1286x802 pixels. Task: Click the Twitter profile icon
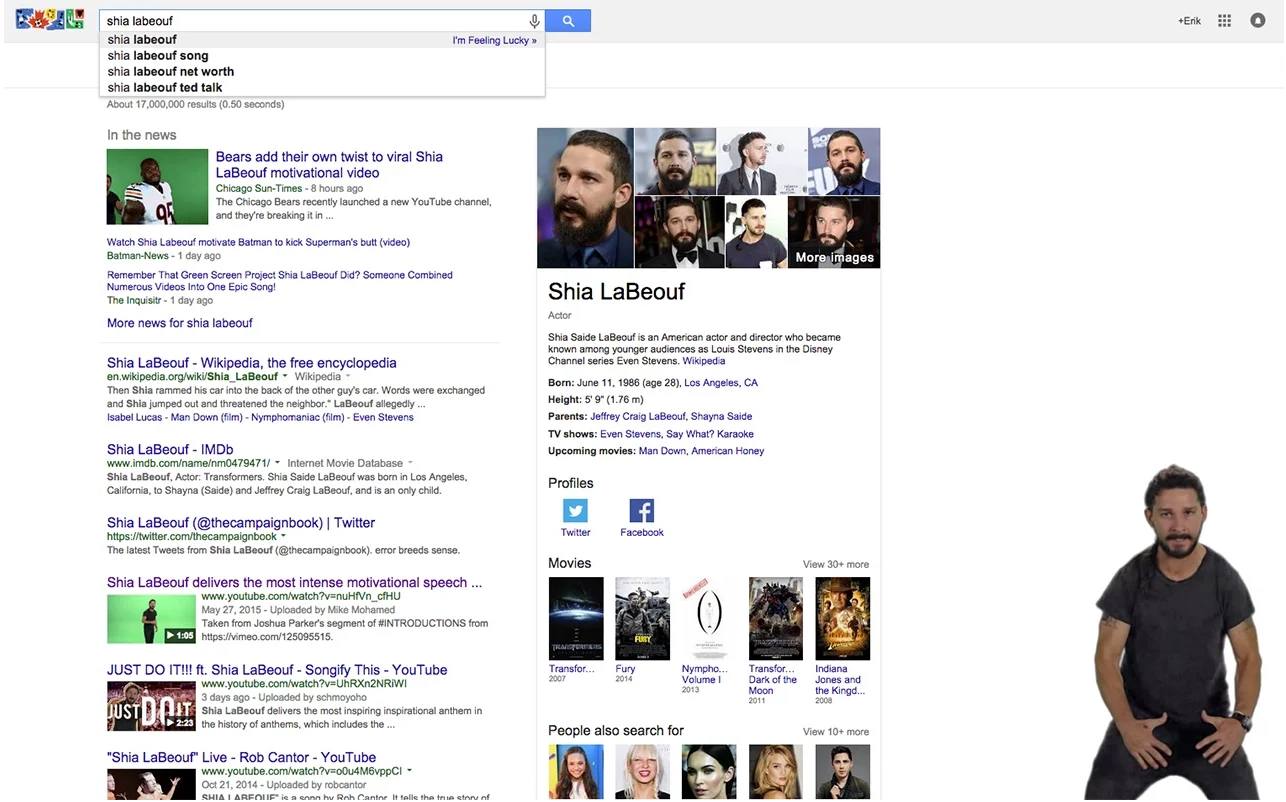(575, 511)
